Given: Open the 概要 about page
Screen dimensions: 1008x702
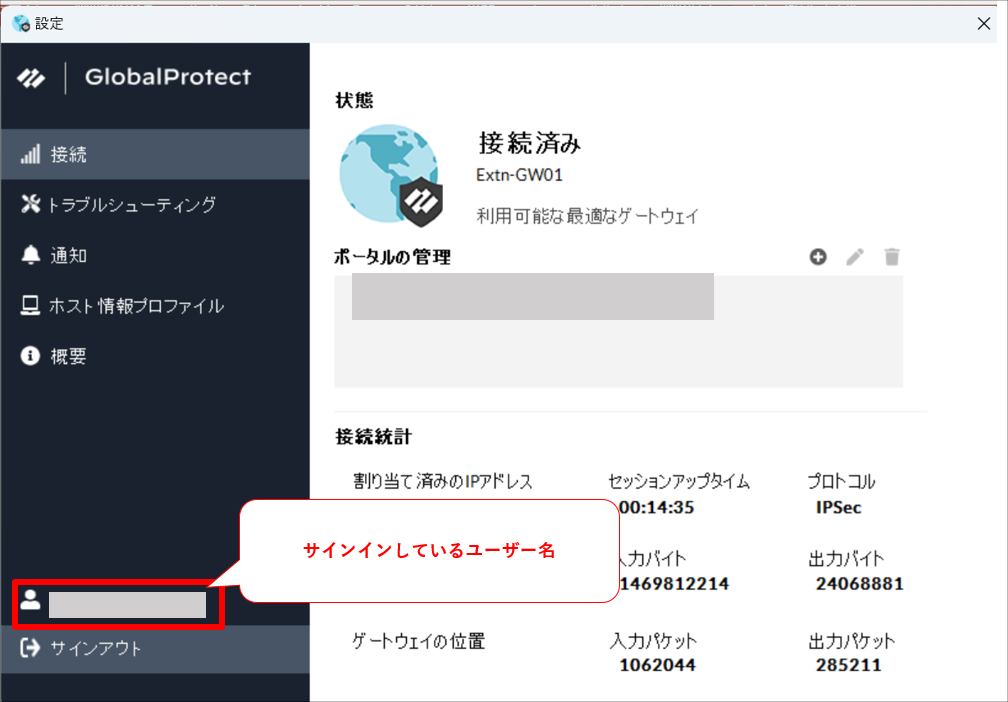Looking at the screenshot, I should pos(155,356).
